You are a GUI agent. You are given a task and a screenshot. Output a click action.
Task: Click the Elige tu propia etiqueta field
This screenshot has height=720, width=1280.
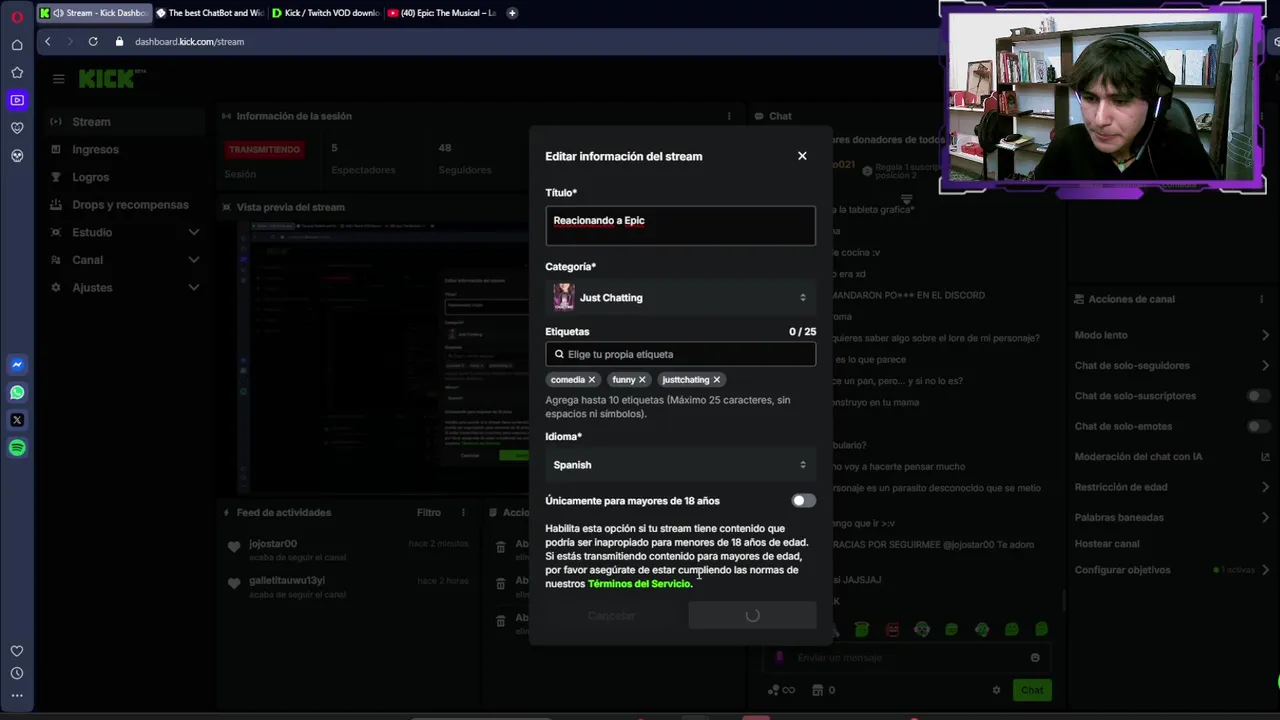pyautogui.click(x=680, y=354)
